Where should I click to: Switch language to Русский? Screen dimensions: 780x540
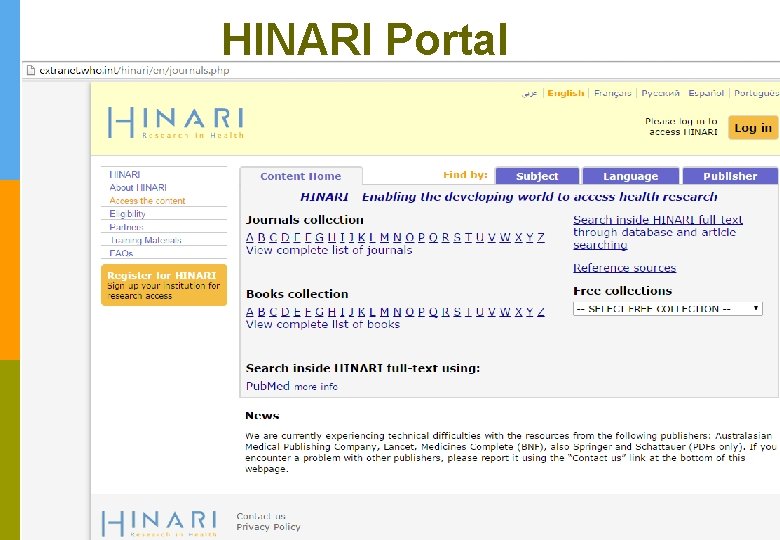(x=661, y=93)
